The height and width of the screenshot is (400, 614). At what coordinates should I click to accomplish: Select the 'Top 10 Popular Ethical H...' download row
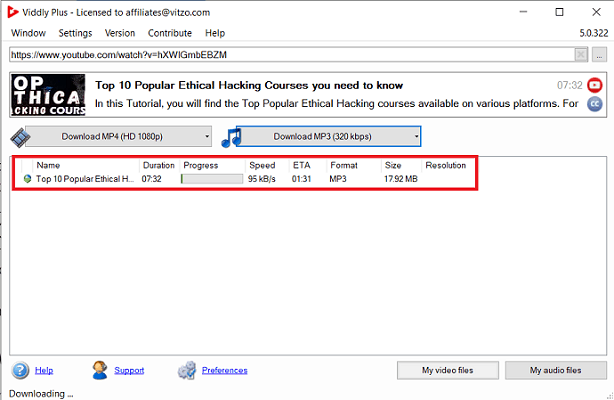click(x=245, y=179)
